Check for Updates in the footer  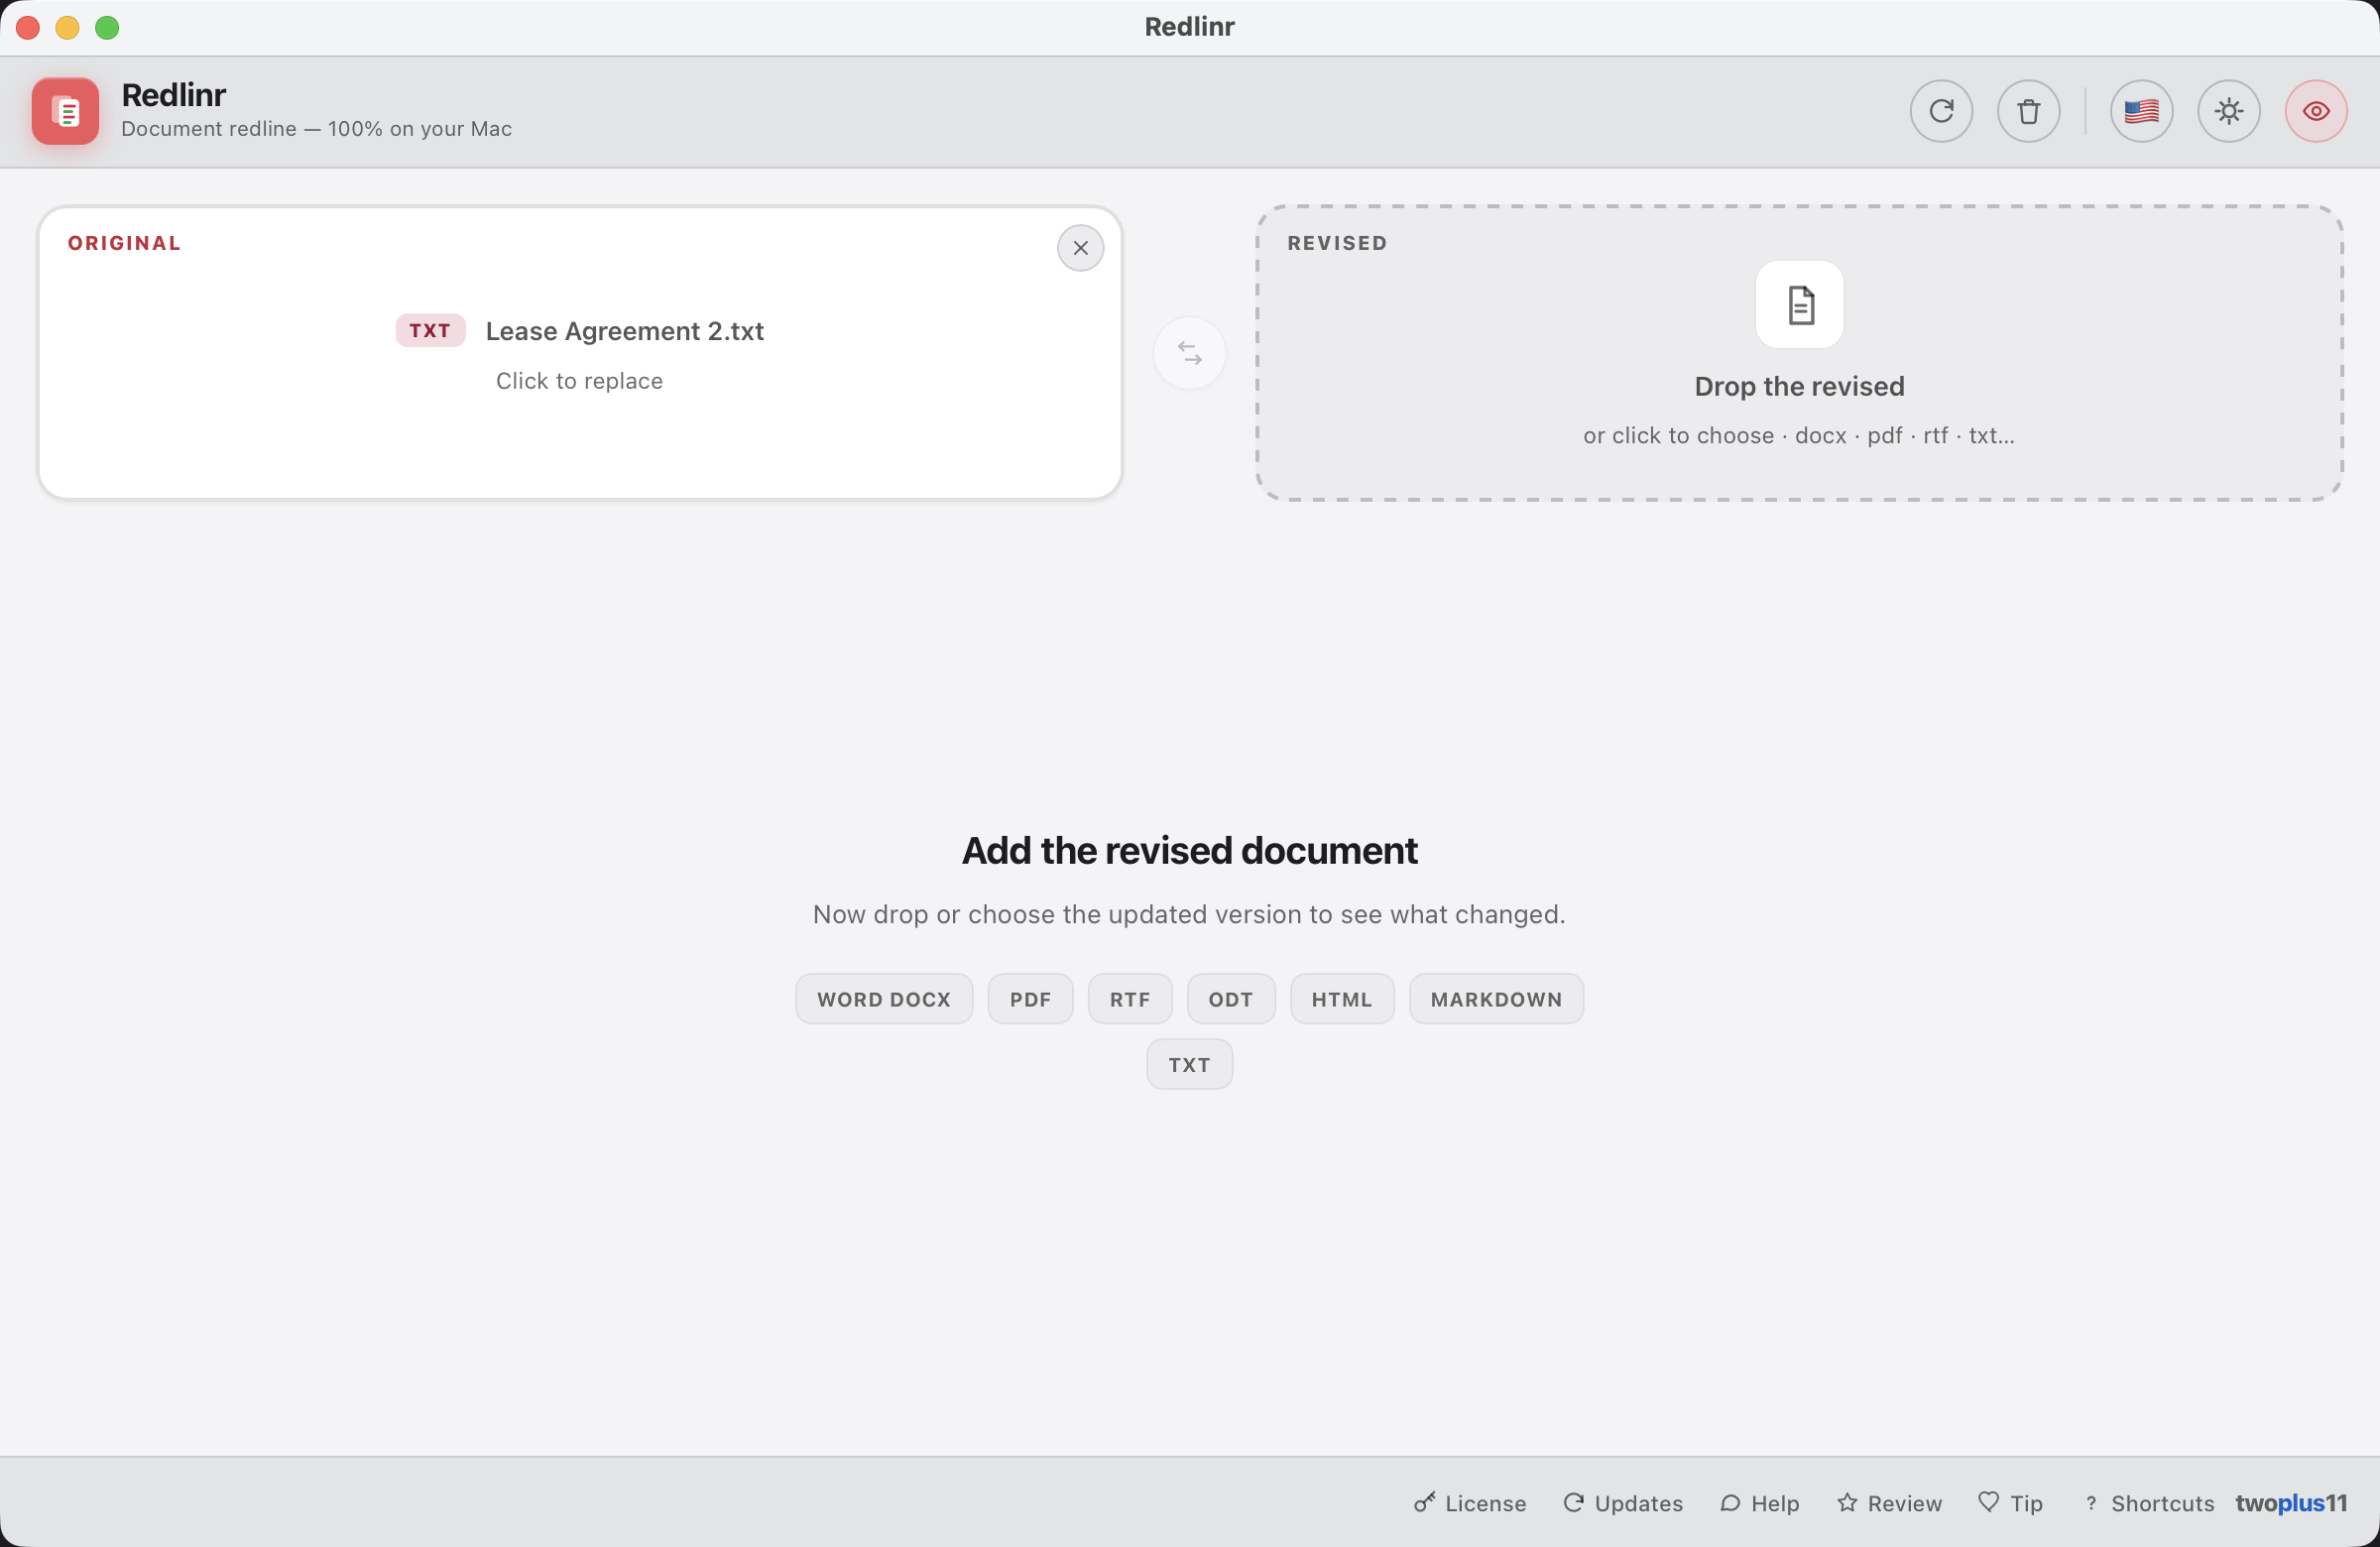coord(1623,1503)
